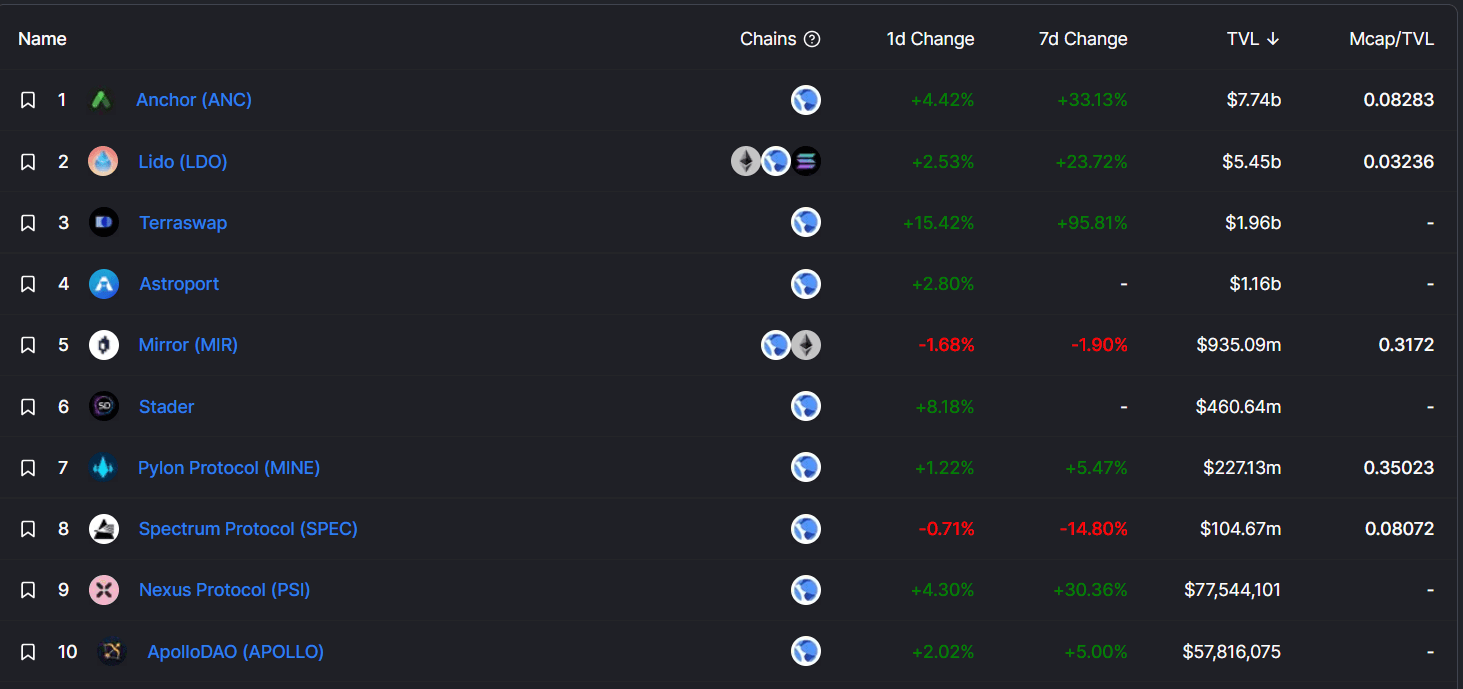Bookmark the ApolloDAO (APOLLO) row

(x=28, y=652)
